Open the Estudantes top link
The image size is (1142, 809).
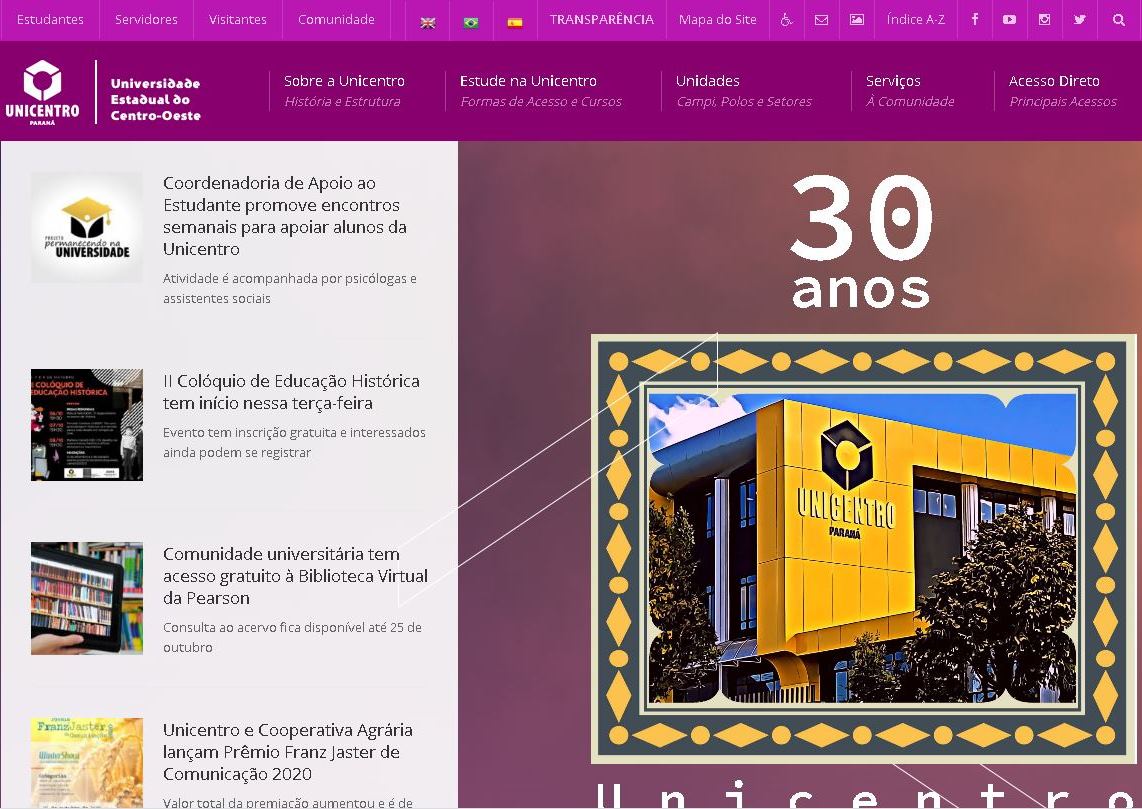pos(50,20)
